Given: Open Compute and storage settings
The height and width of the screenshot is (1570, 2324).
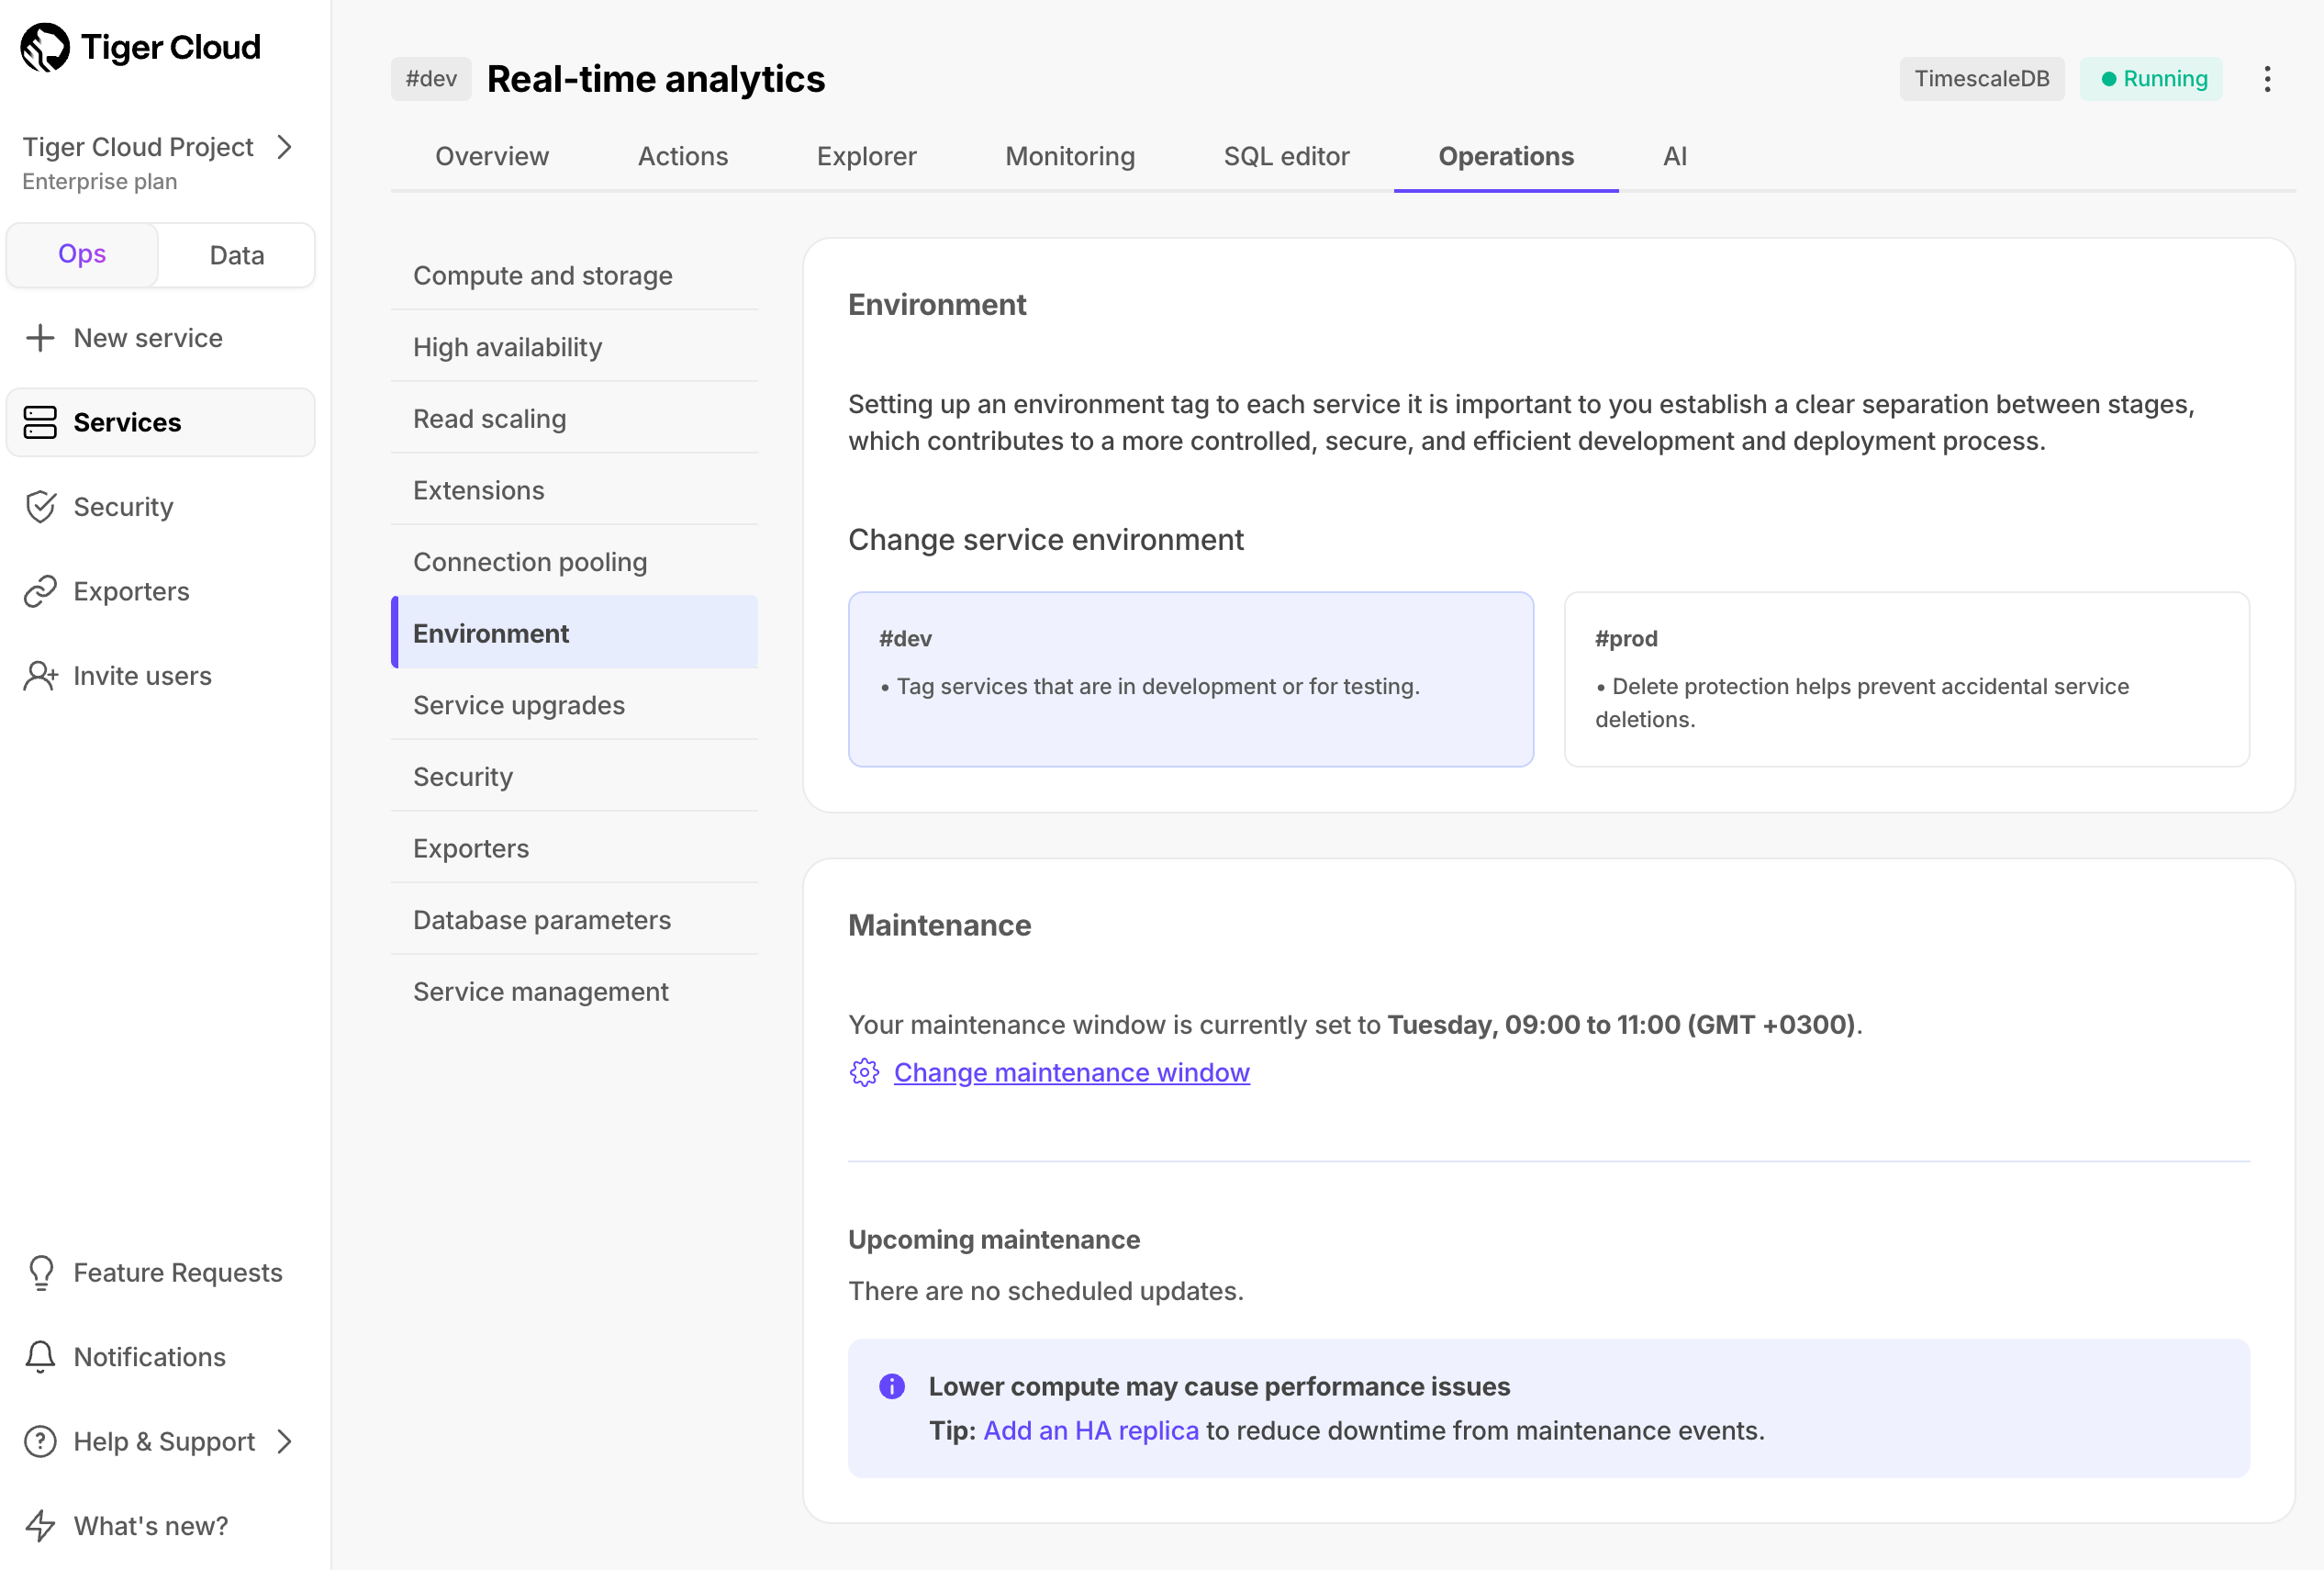Looking at the screenshot, I should click(574, 275).
